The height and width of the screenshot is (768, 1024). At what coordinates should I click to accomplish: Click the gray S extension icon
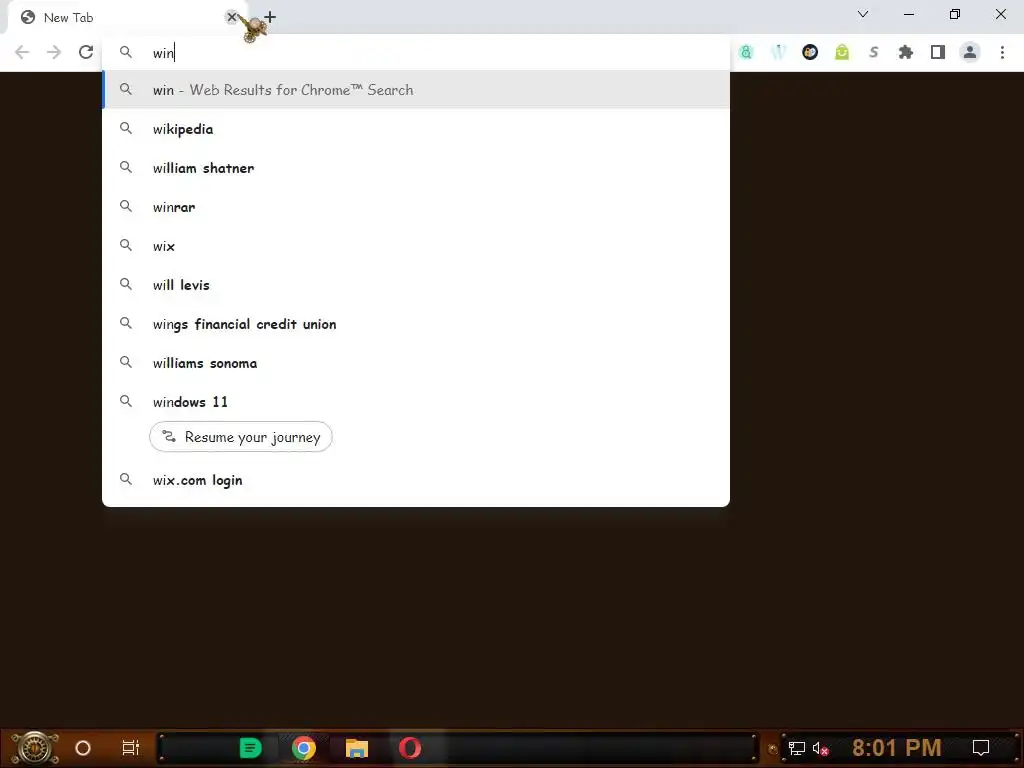(x=874, y=52)
